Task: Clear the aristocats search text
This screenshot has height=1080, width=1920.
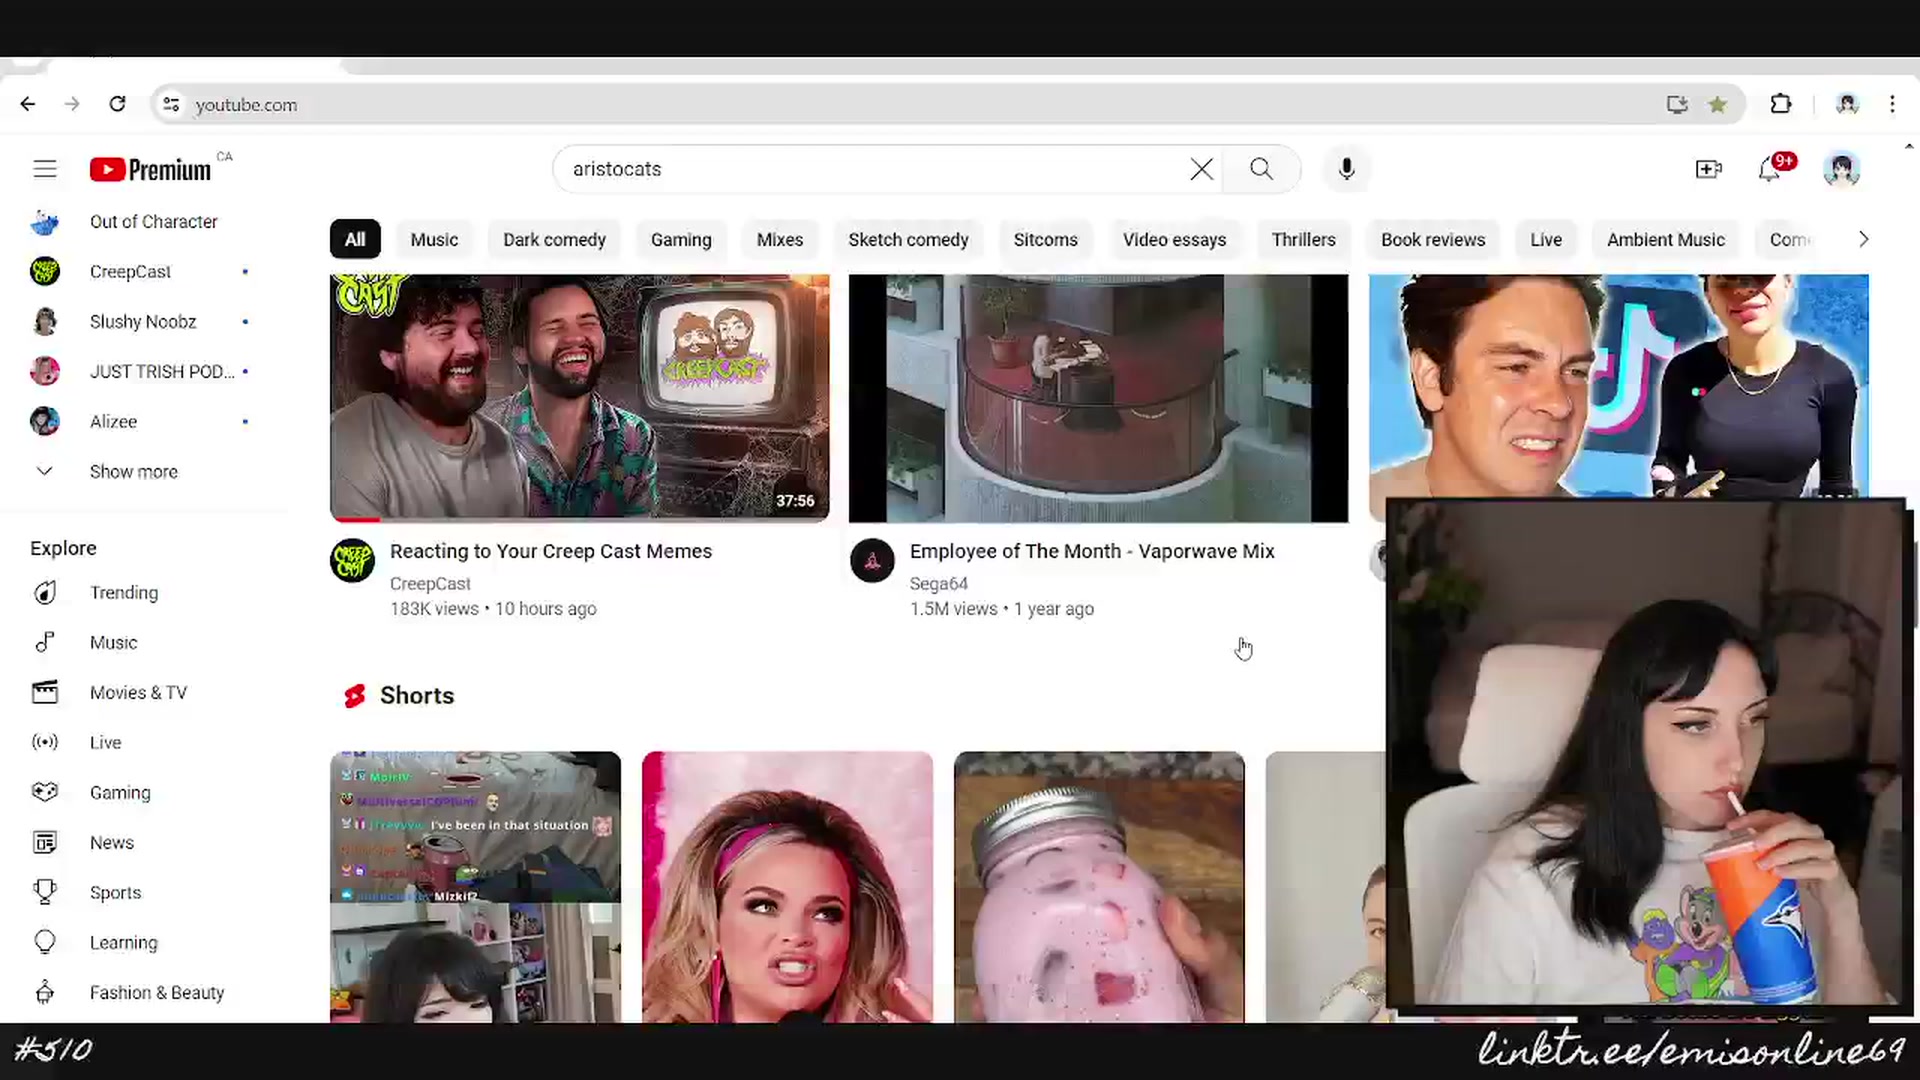Action: point(1202,169)
